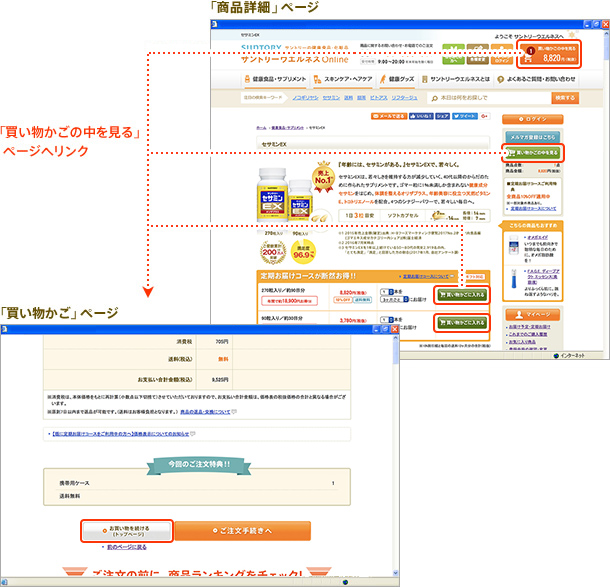Click the orange 検索する search button

565,98
